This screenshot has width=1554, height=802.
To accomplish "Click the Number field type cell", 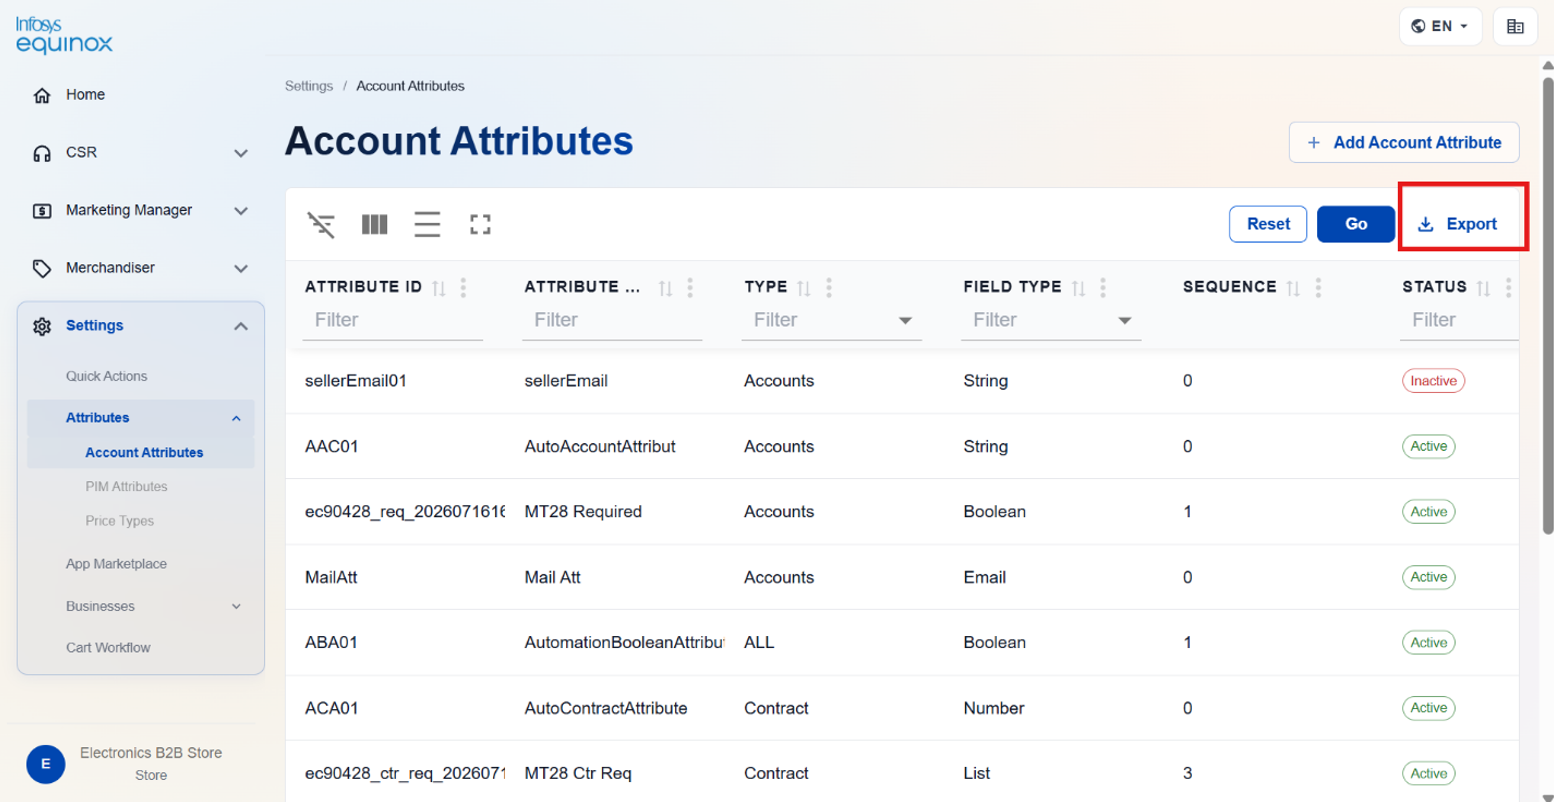I will click(993, 709).
